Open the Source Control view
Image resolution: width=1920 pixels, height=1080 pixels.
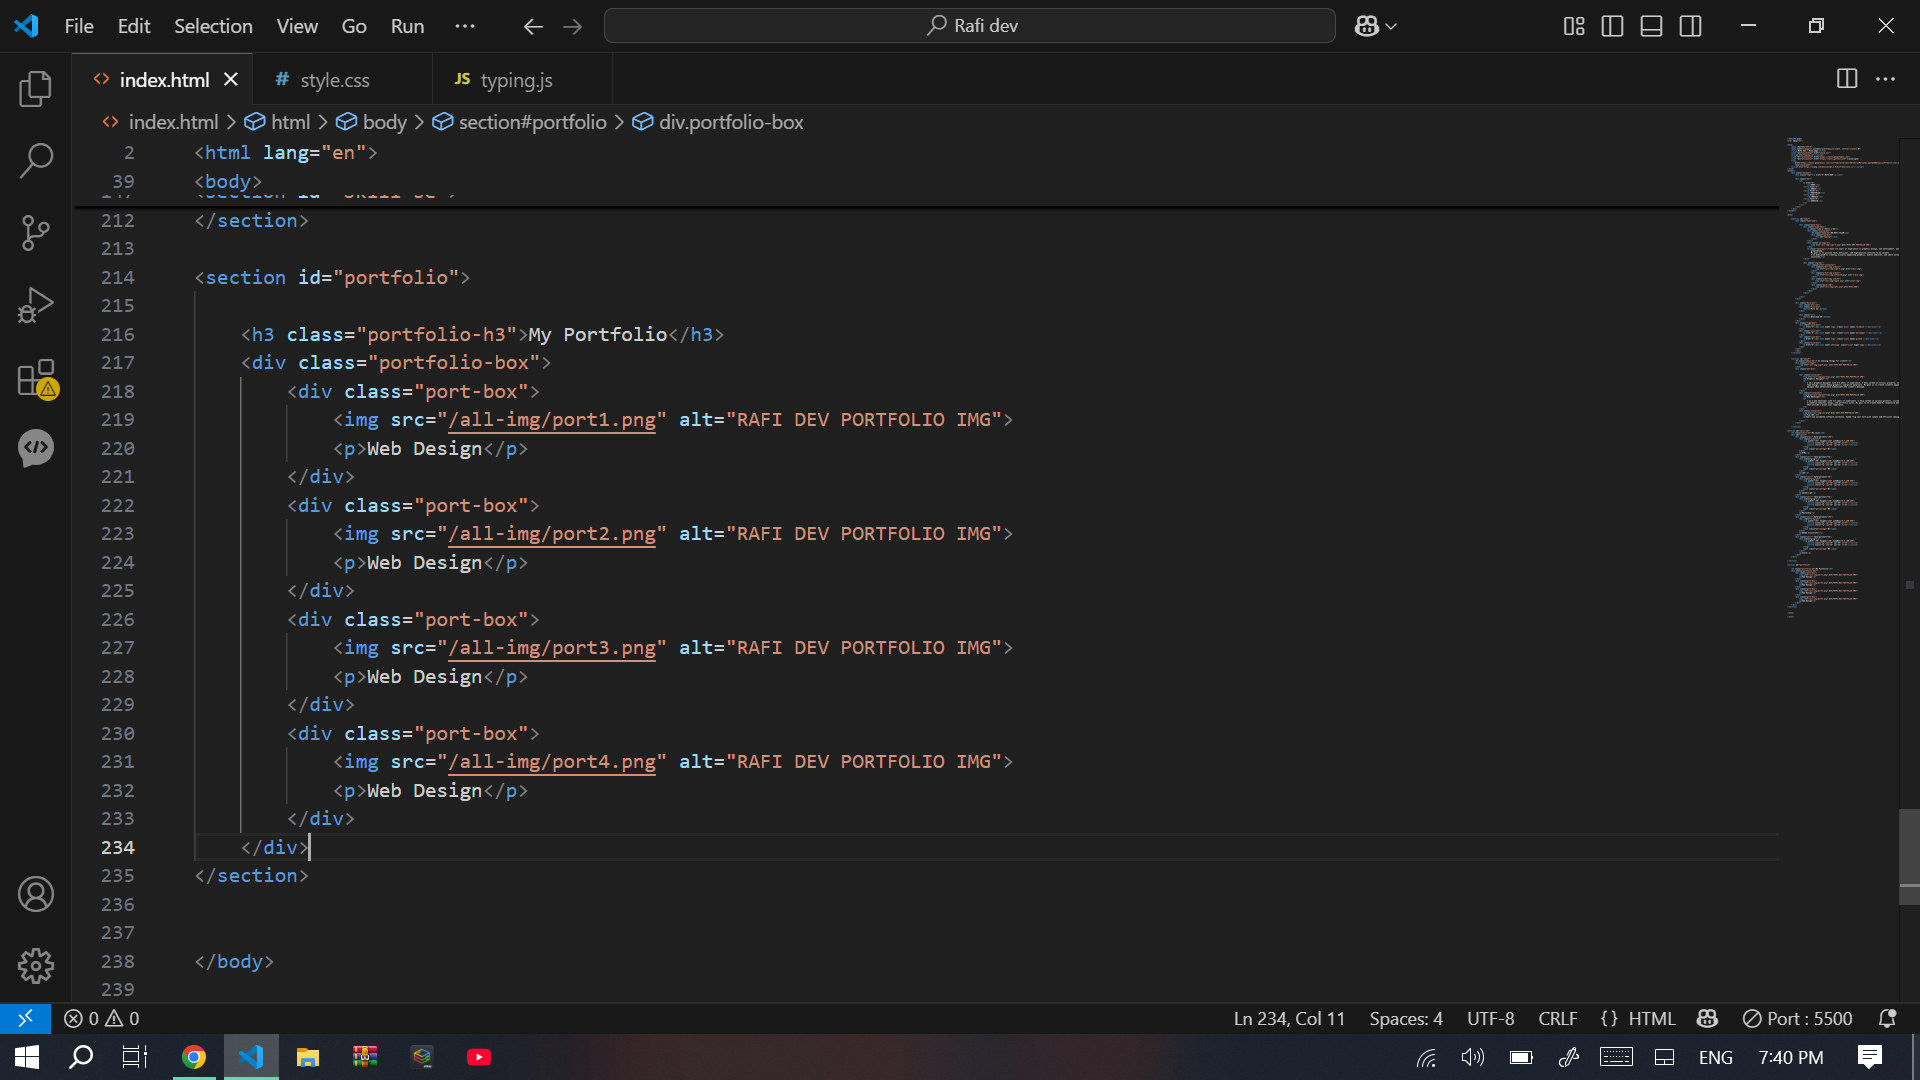[36, 232]
